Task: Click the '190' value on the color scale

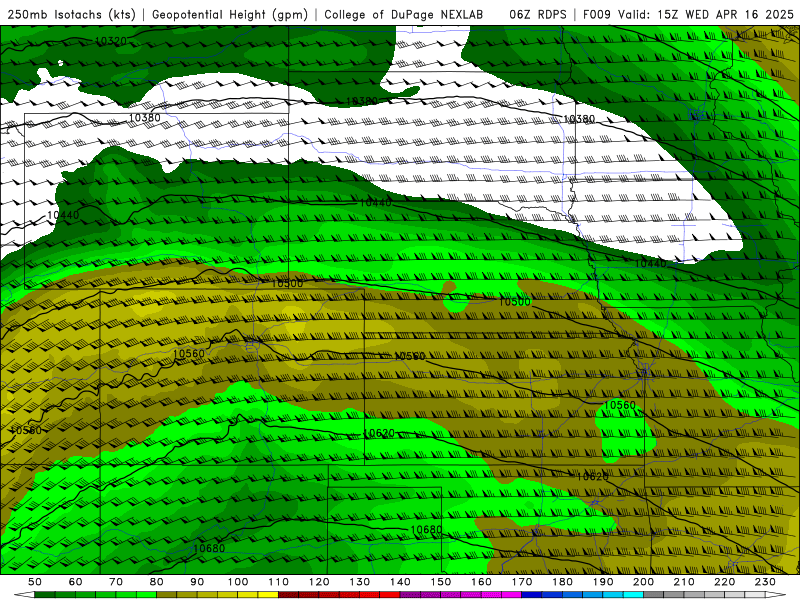Action: point(603,582)
